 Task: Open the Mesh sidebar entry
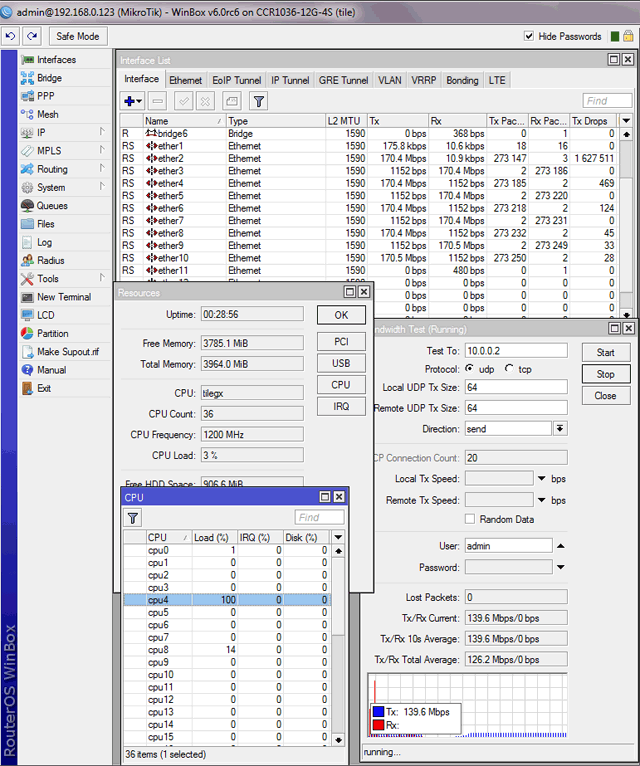click(47, 114)
